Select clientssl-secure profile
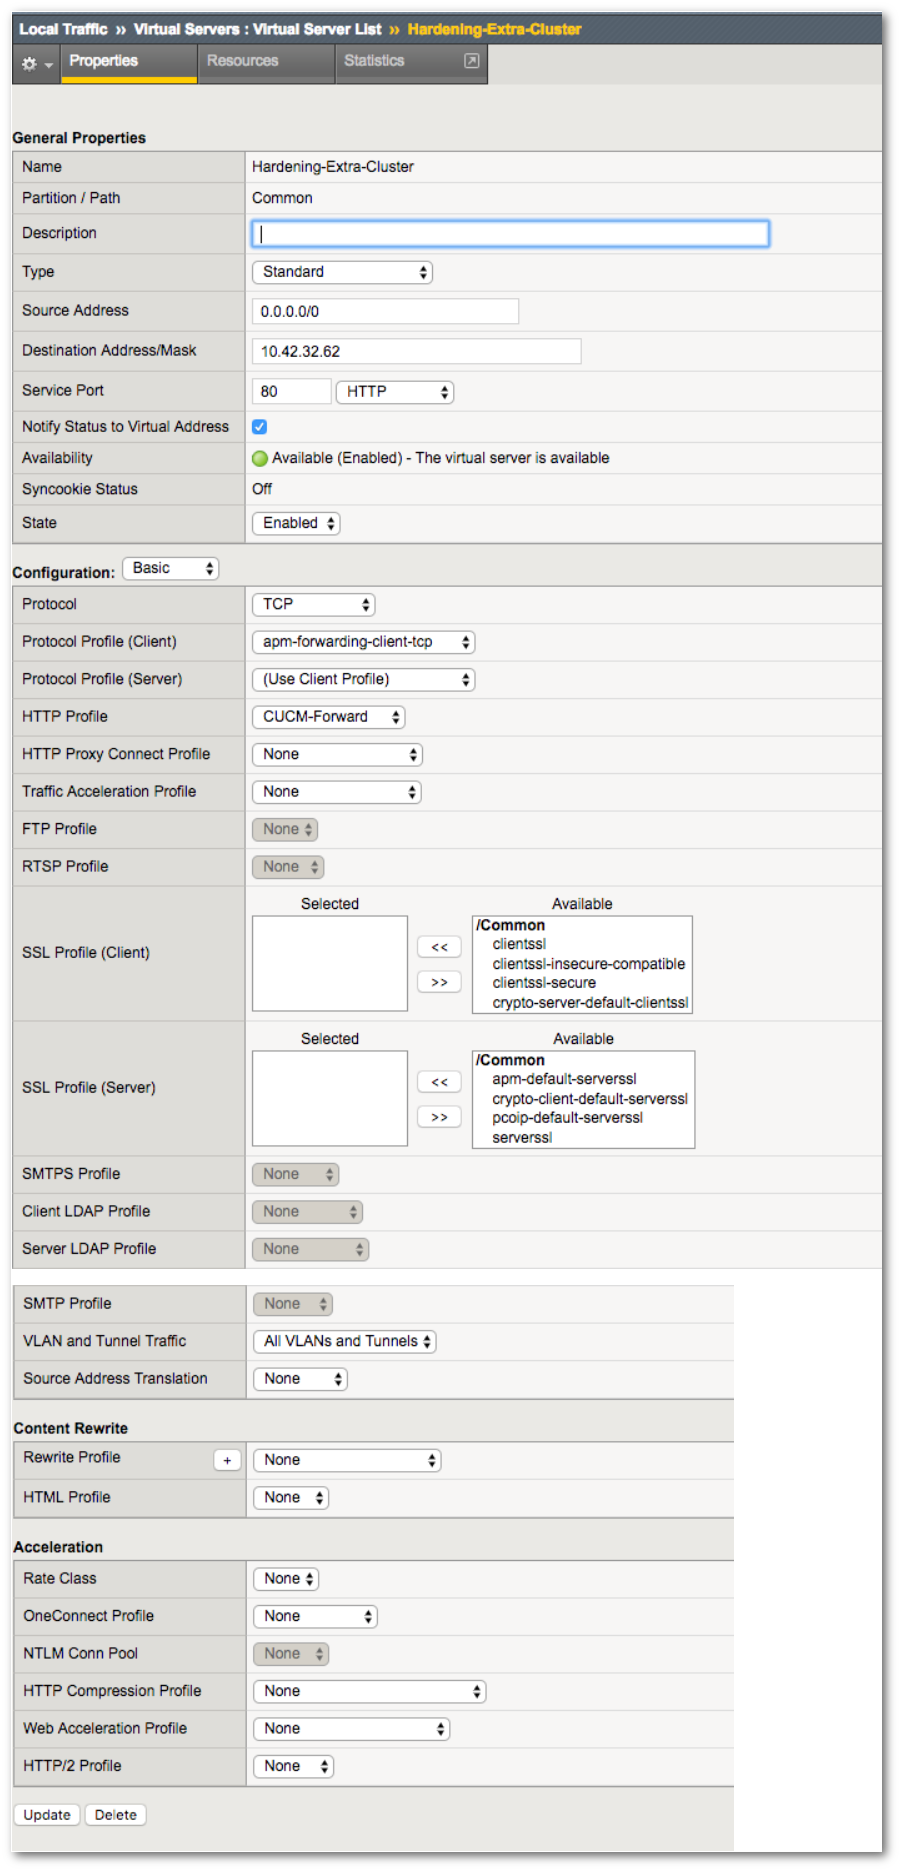This screenshot has width=901, height=1871. [544, 983]
